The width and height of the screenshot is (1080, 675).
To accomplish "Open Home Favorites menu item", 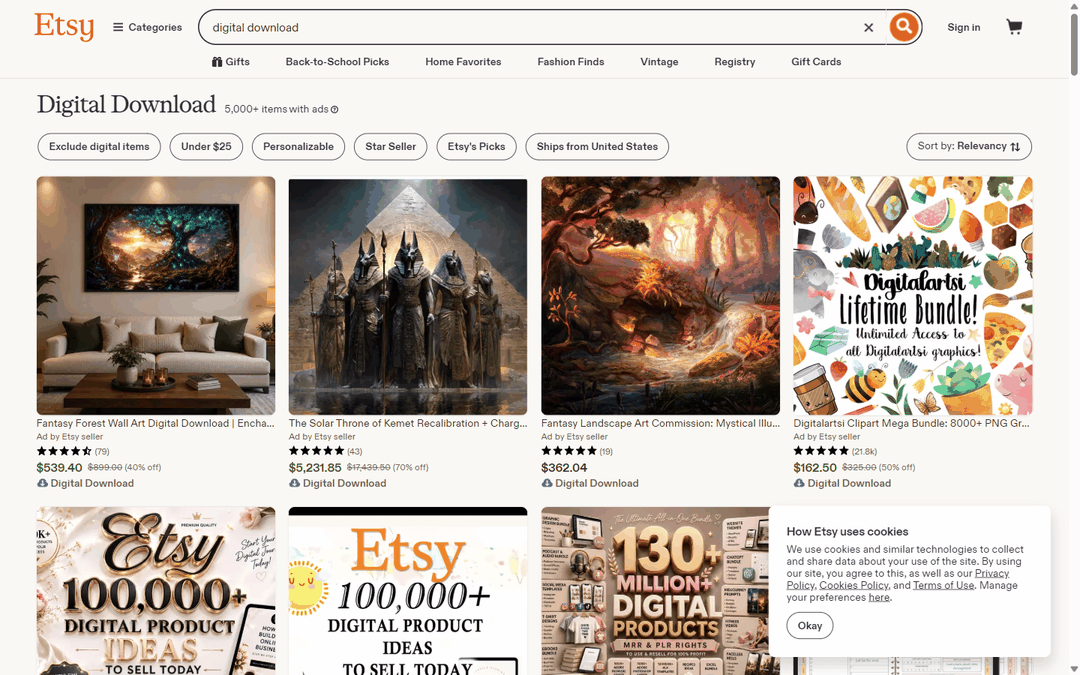I will tap(464, 61).
